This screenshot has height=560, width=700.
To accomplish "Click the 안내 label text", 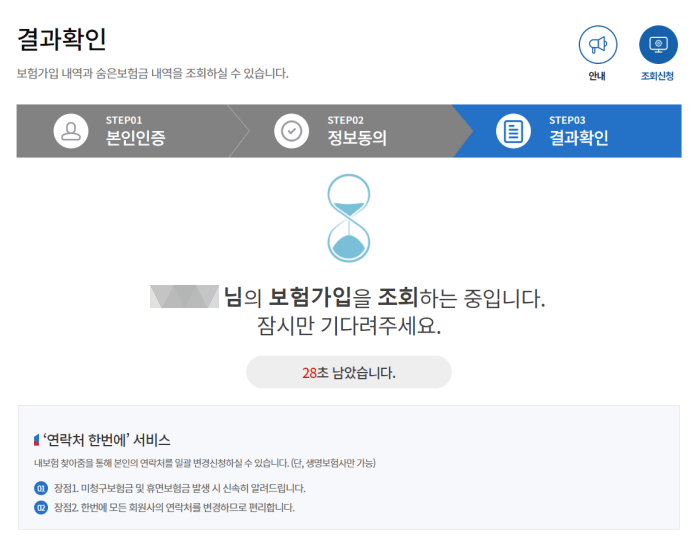I will [597, 76].
